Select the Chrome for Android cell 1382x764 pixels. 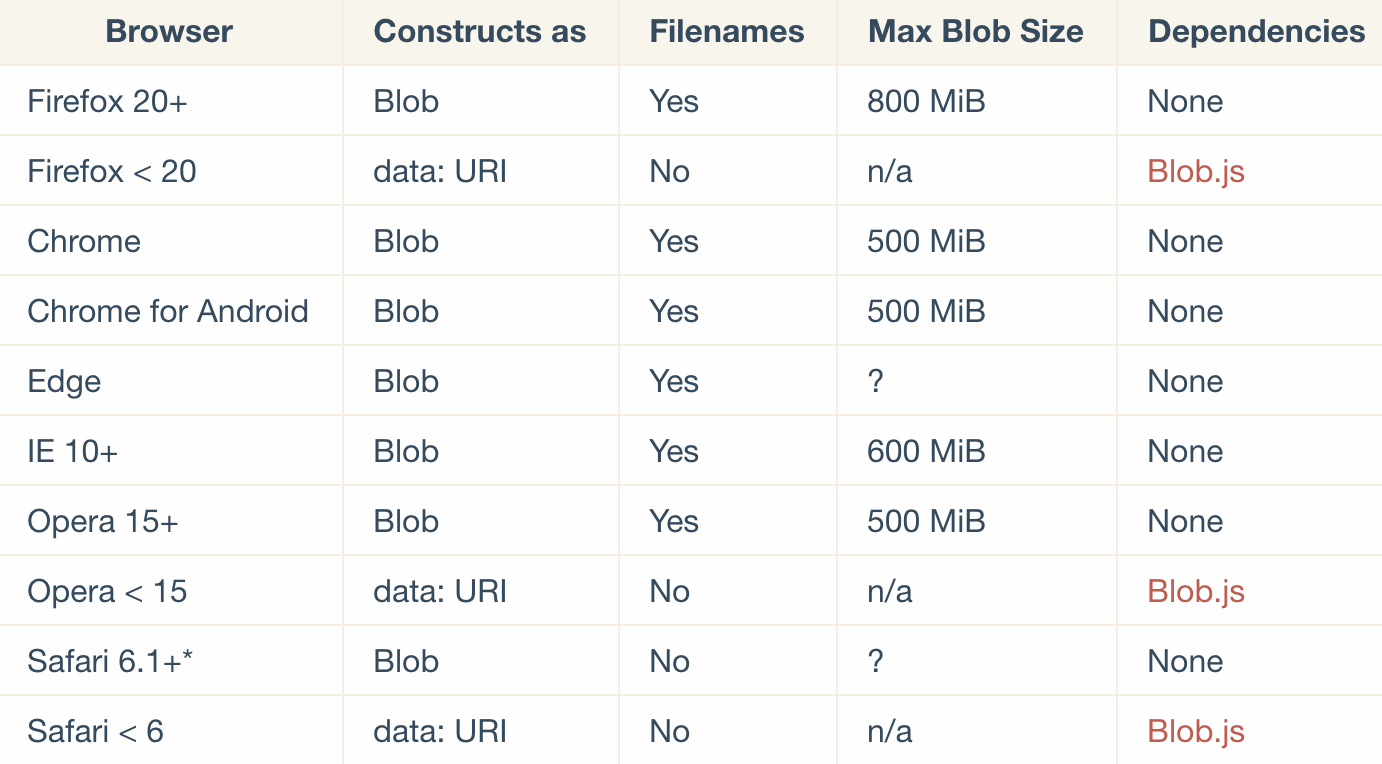168,312
